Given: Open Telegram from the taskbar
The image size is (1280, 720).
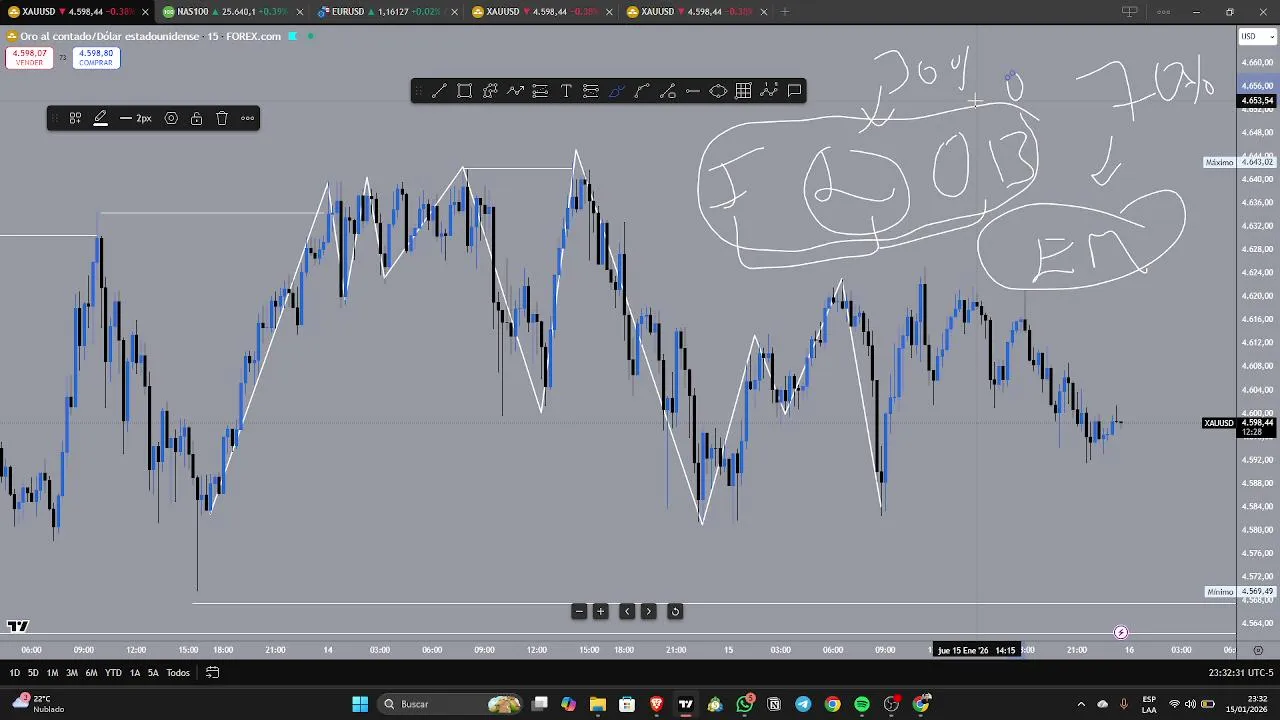Looking at the screenshot, I should click(x=803, y=704).
